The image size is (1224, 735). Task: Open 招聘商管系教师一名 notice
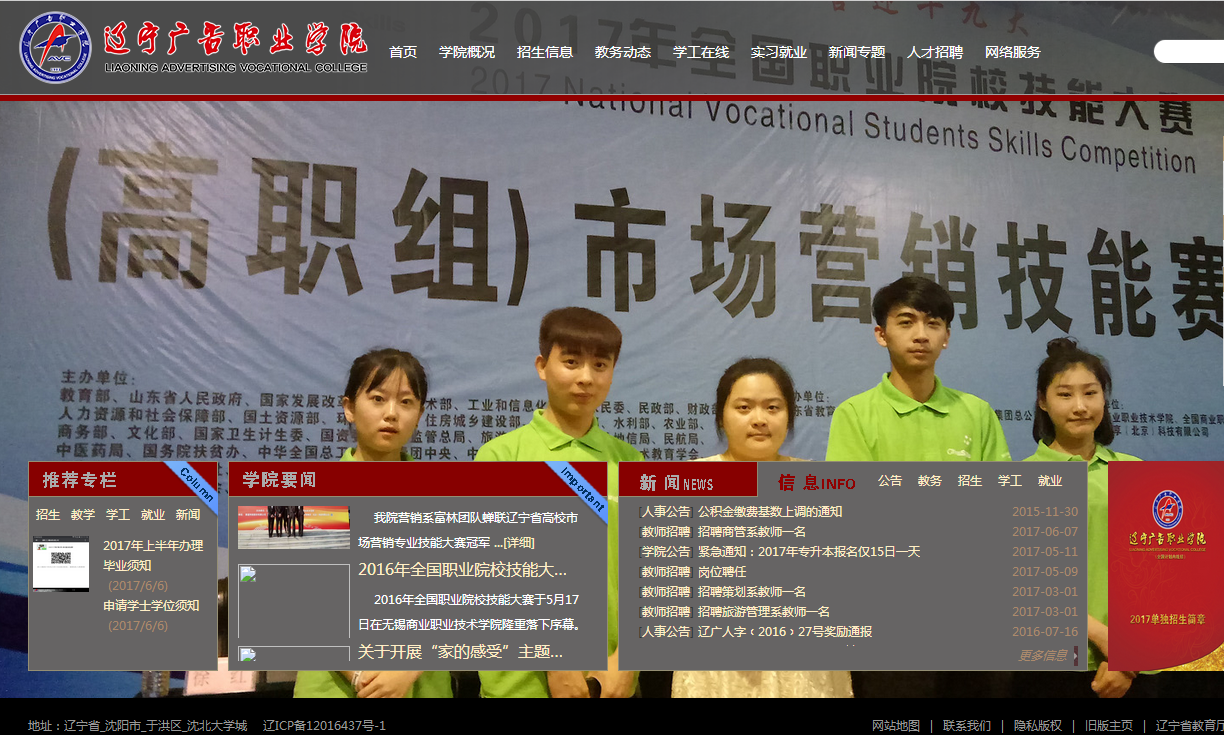click(752, 532)
